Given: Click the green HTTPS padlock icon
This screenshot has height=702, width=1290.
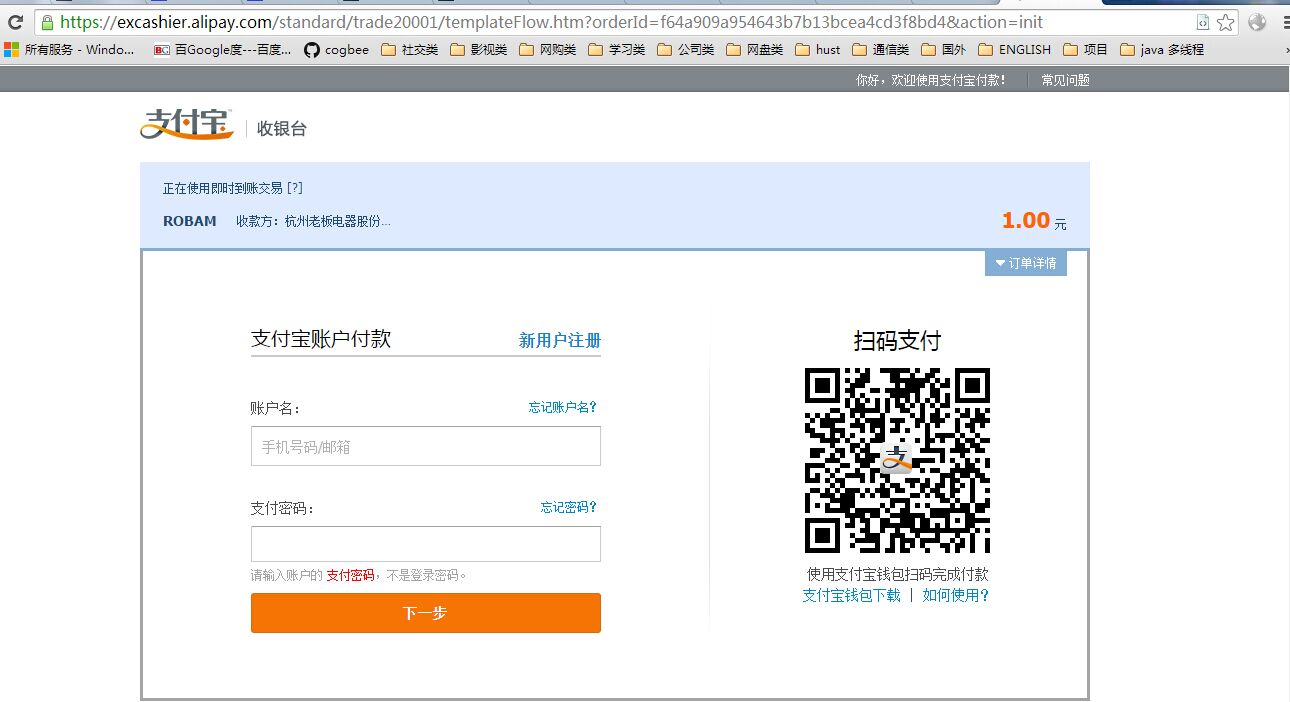Looking at the screenshot, I should (47, 22).
